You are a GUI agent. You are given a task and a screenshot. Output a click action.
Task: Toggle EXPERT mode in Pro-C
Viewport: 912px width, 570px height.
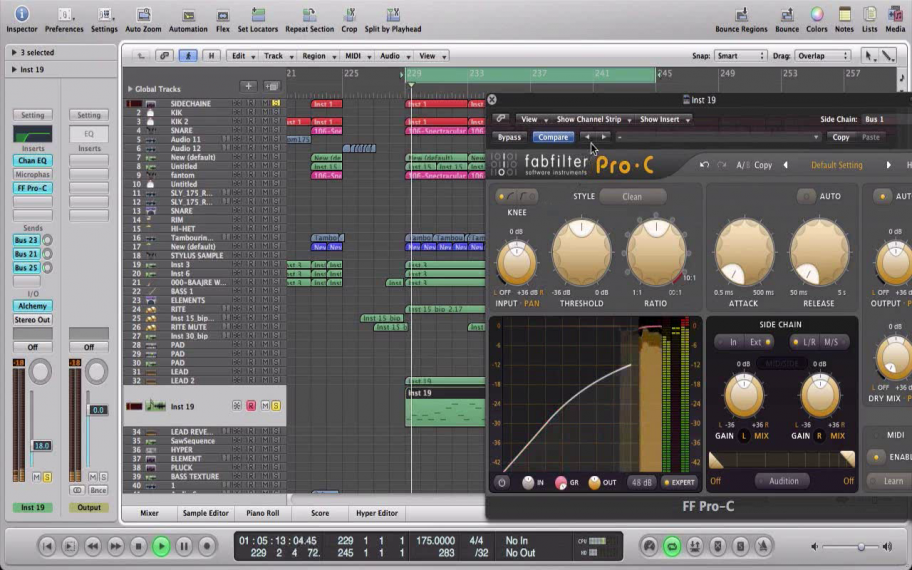point(679,482)
